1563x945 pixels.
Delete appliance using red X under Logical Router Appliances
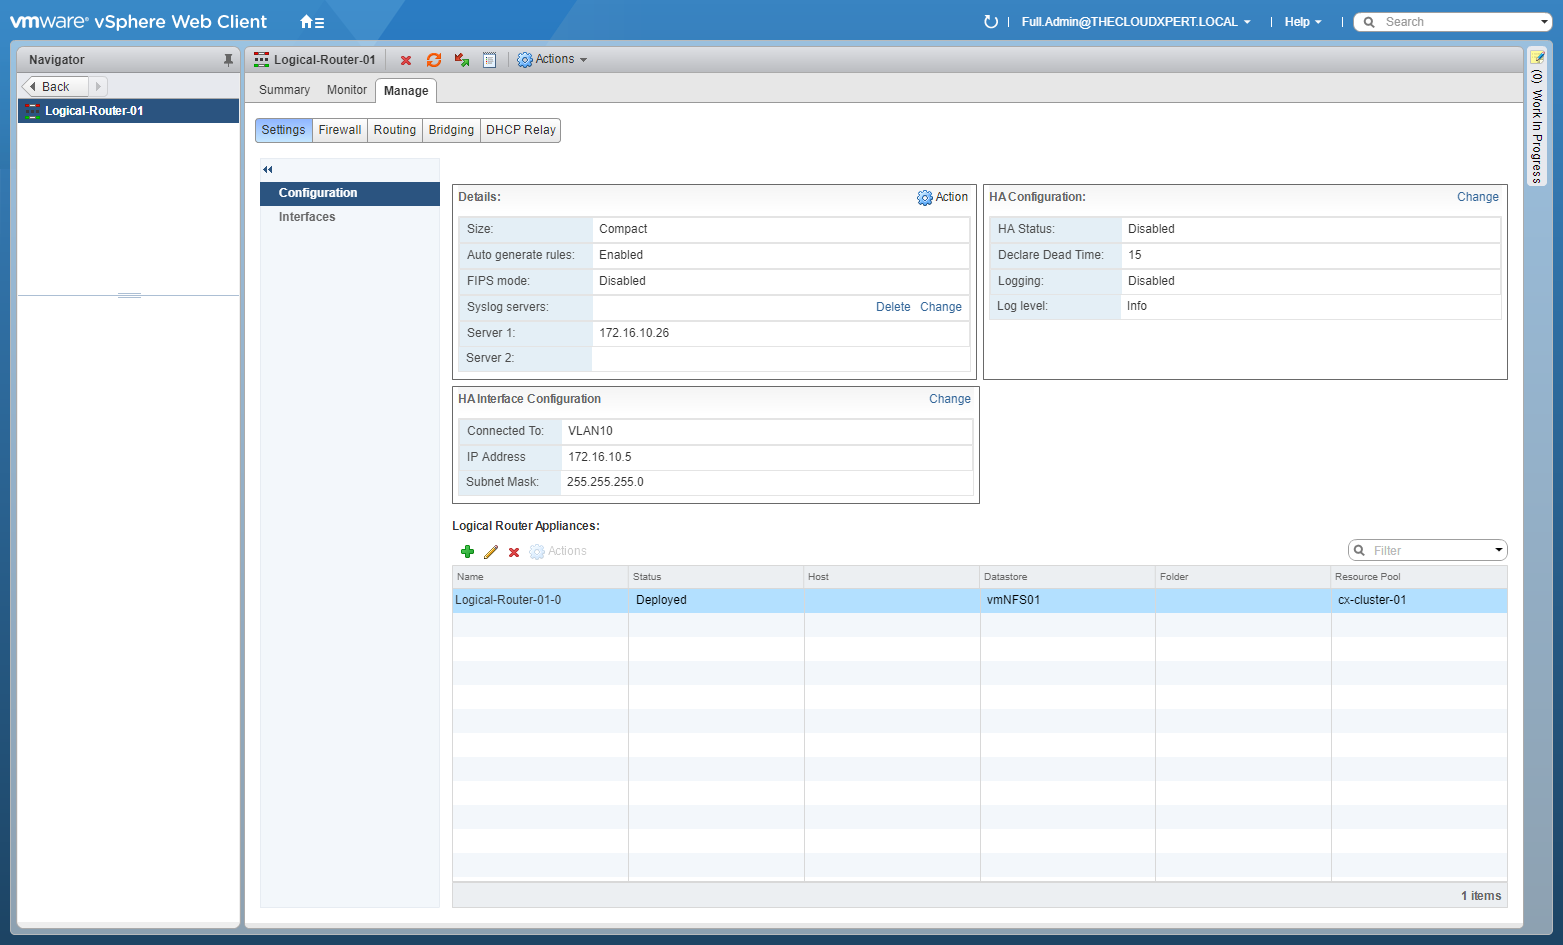click(514, 552)
